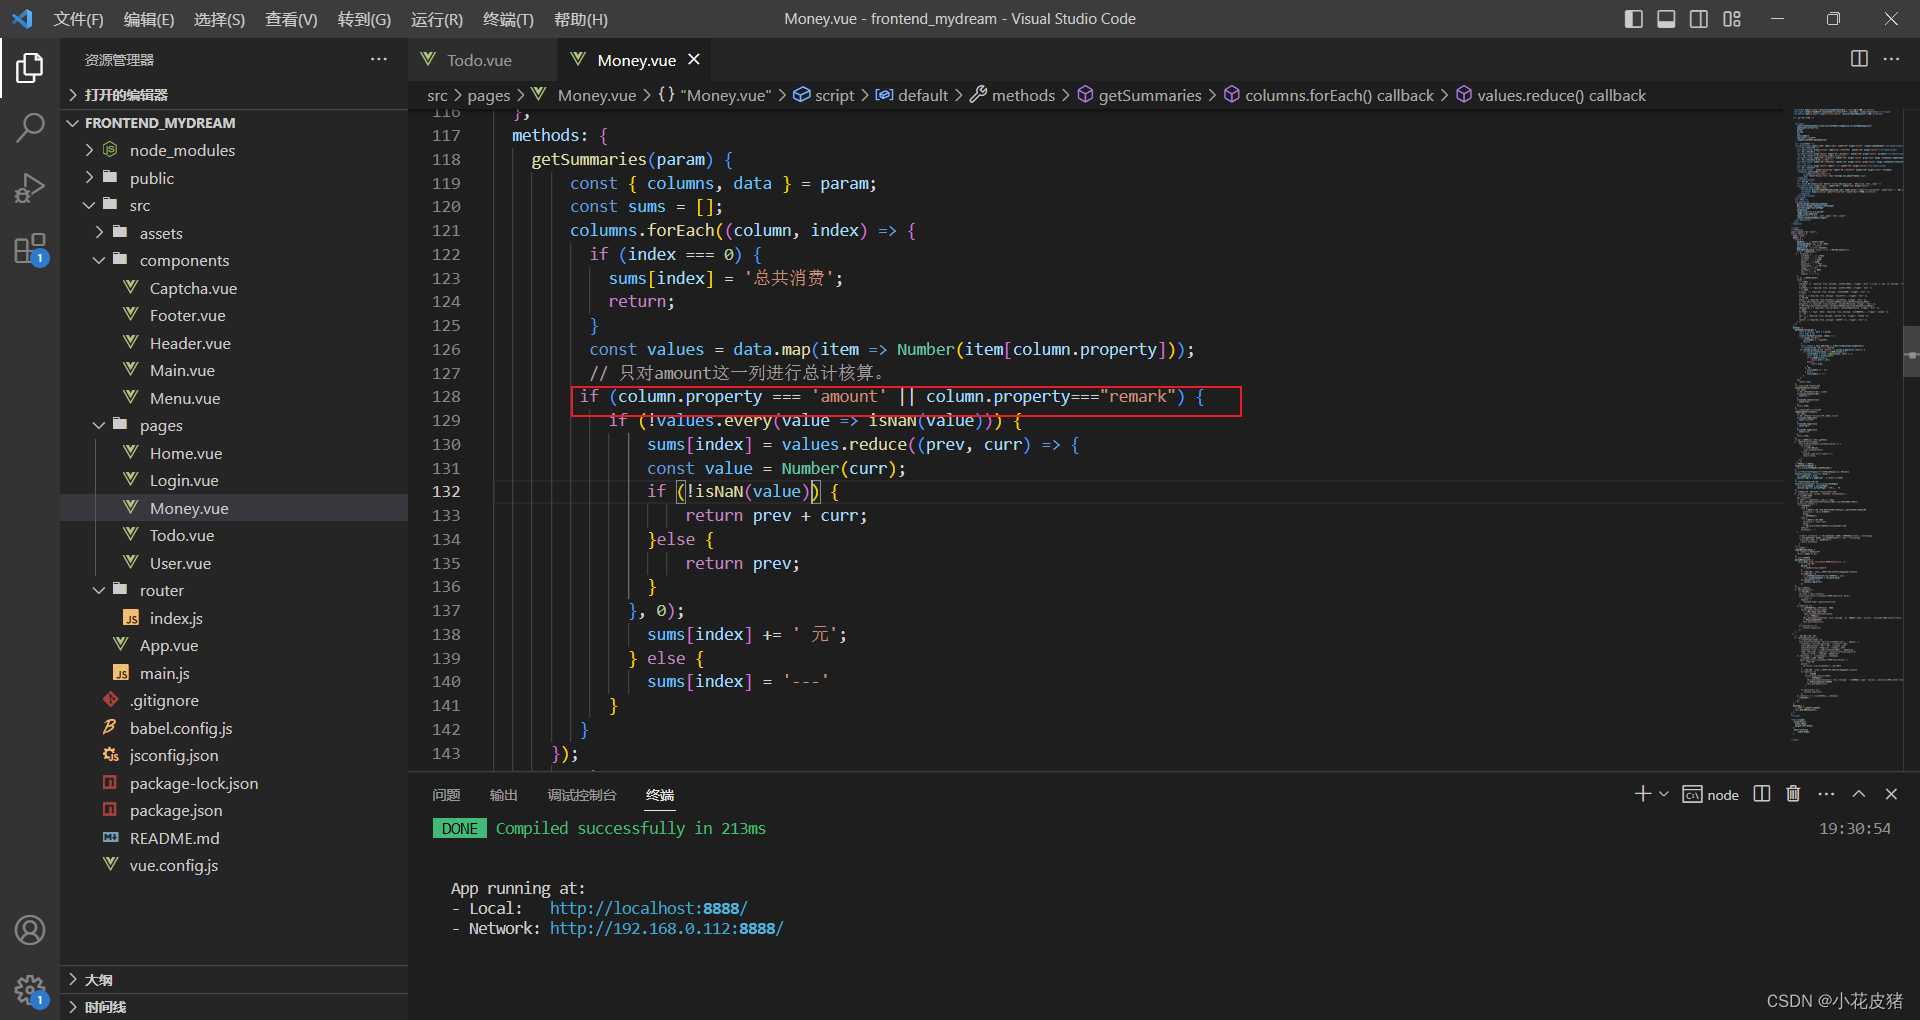Viewport: 1920px width, 1020px height.
Task: Click methods in the breadcrumb
Action: coord(1023,95)
